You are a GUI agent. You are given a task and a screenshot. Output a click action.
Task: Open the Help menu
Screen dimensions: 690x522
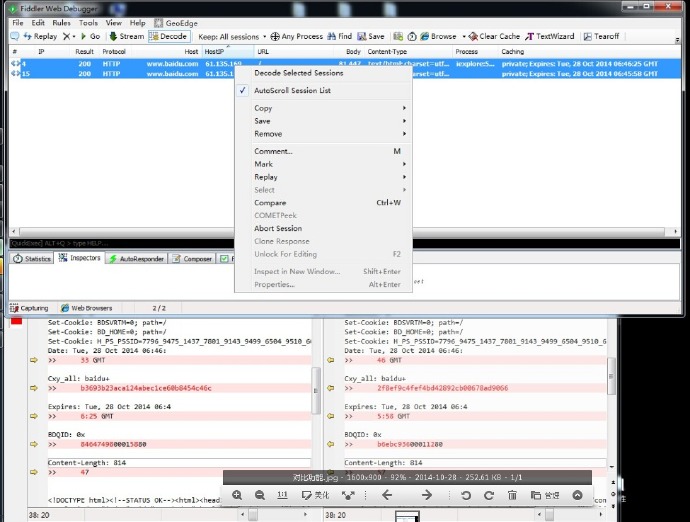click(137, 23)
